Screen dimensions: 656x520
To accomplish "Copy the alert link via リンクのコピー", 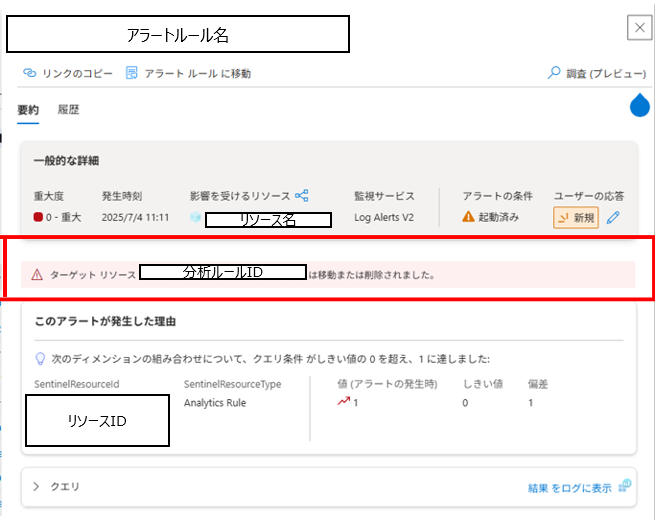I will pos(68,74).
